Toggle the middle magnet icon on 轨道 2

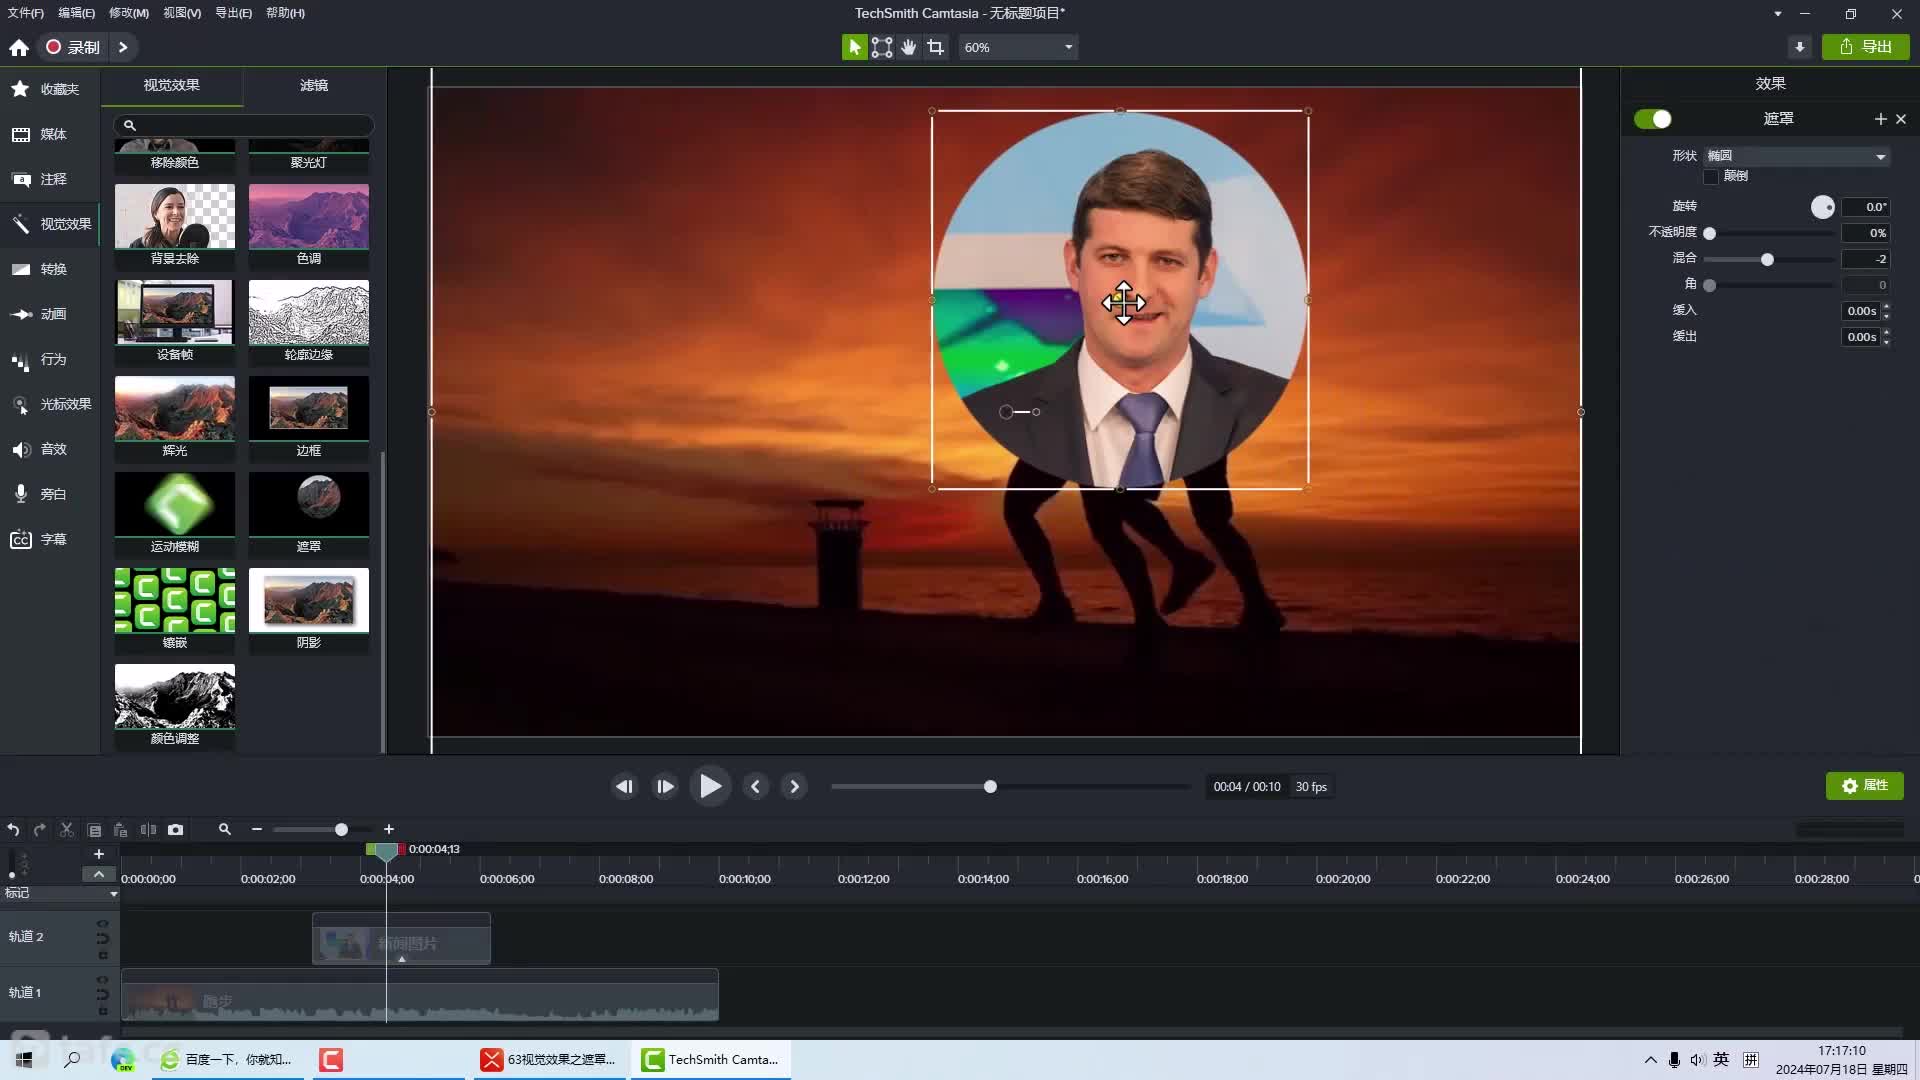click(102, 938)
